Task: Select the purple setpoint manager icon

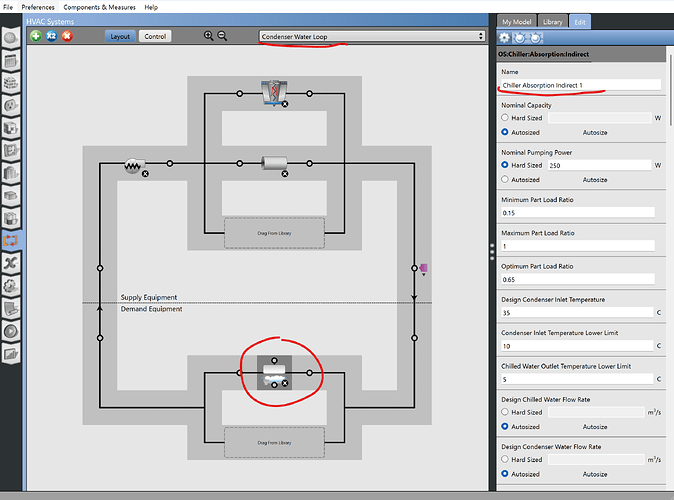Action: click(423, 269)
